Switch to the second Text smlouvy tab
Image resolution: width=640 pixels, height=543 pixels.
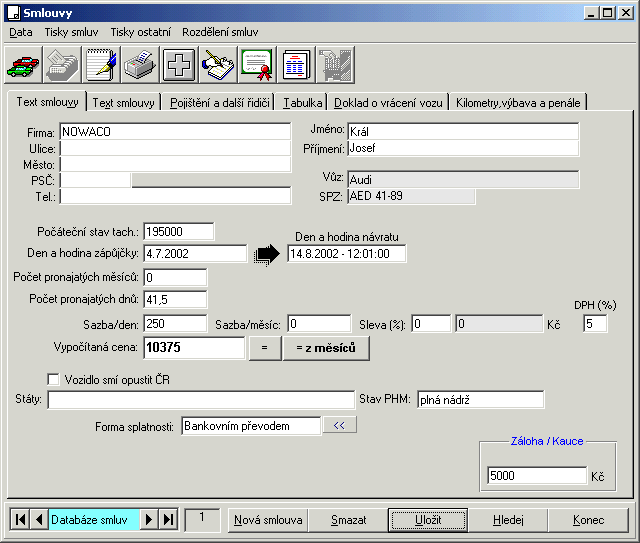[124, 103]
